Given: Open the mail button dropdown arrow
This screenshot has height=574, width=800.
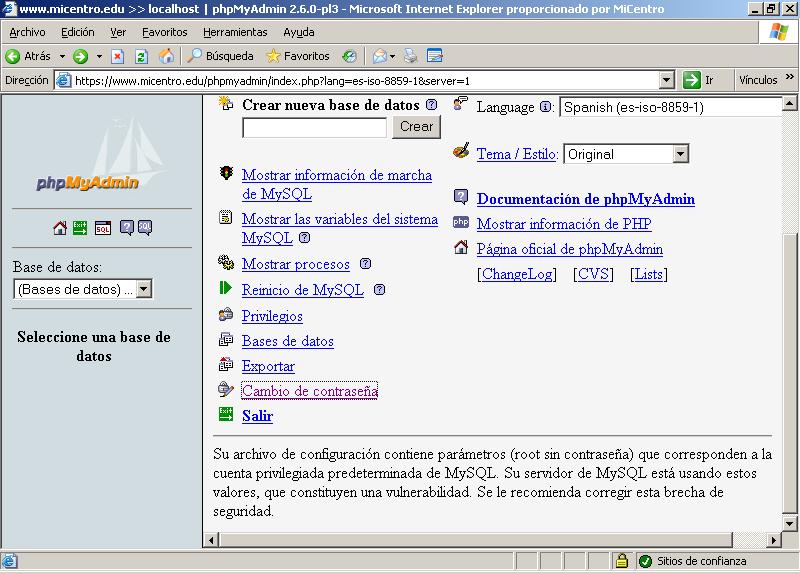Looking at the screenshot, I should 392,57.
